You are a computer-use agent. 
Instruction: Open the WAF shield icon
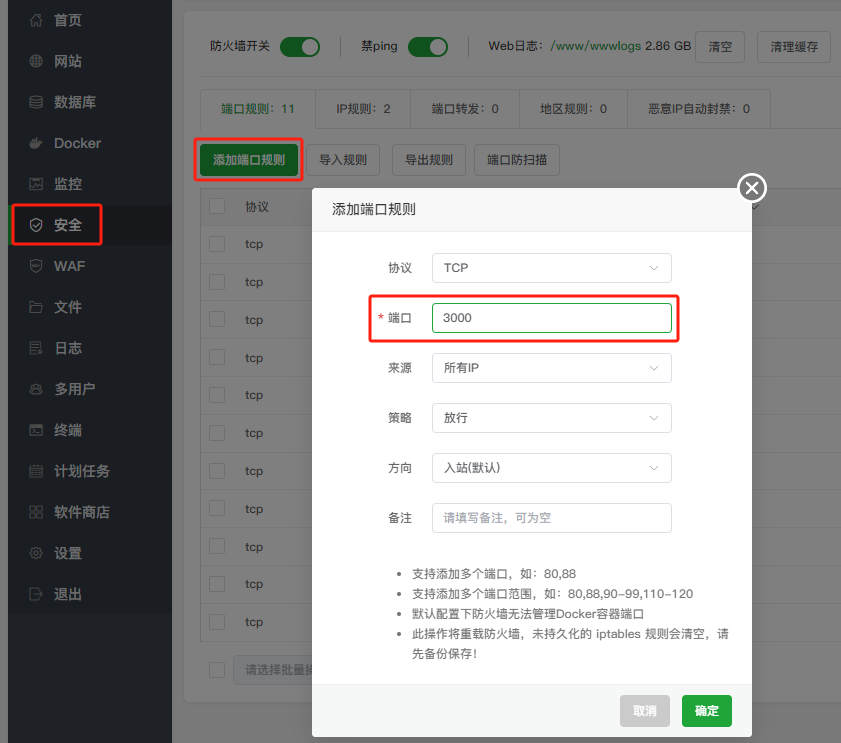tap(36, 266)
